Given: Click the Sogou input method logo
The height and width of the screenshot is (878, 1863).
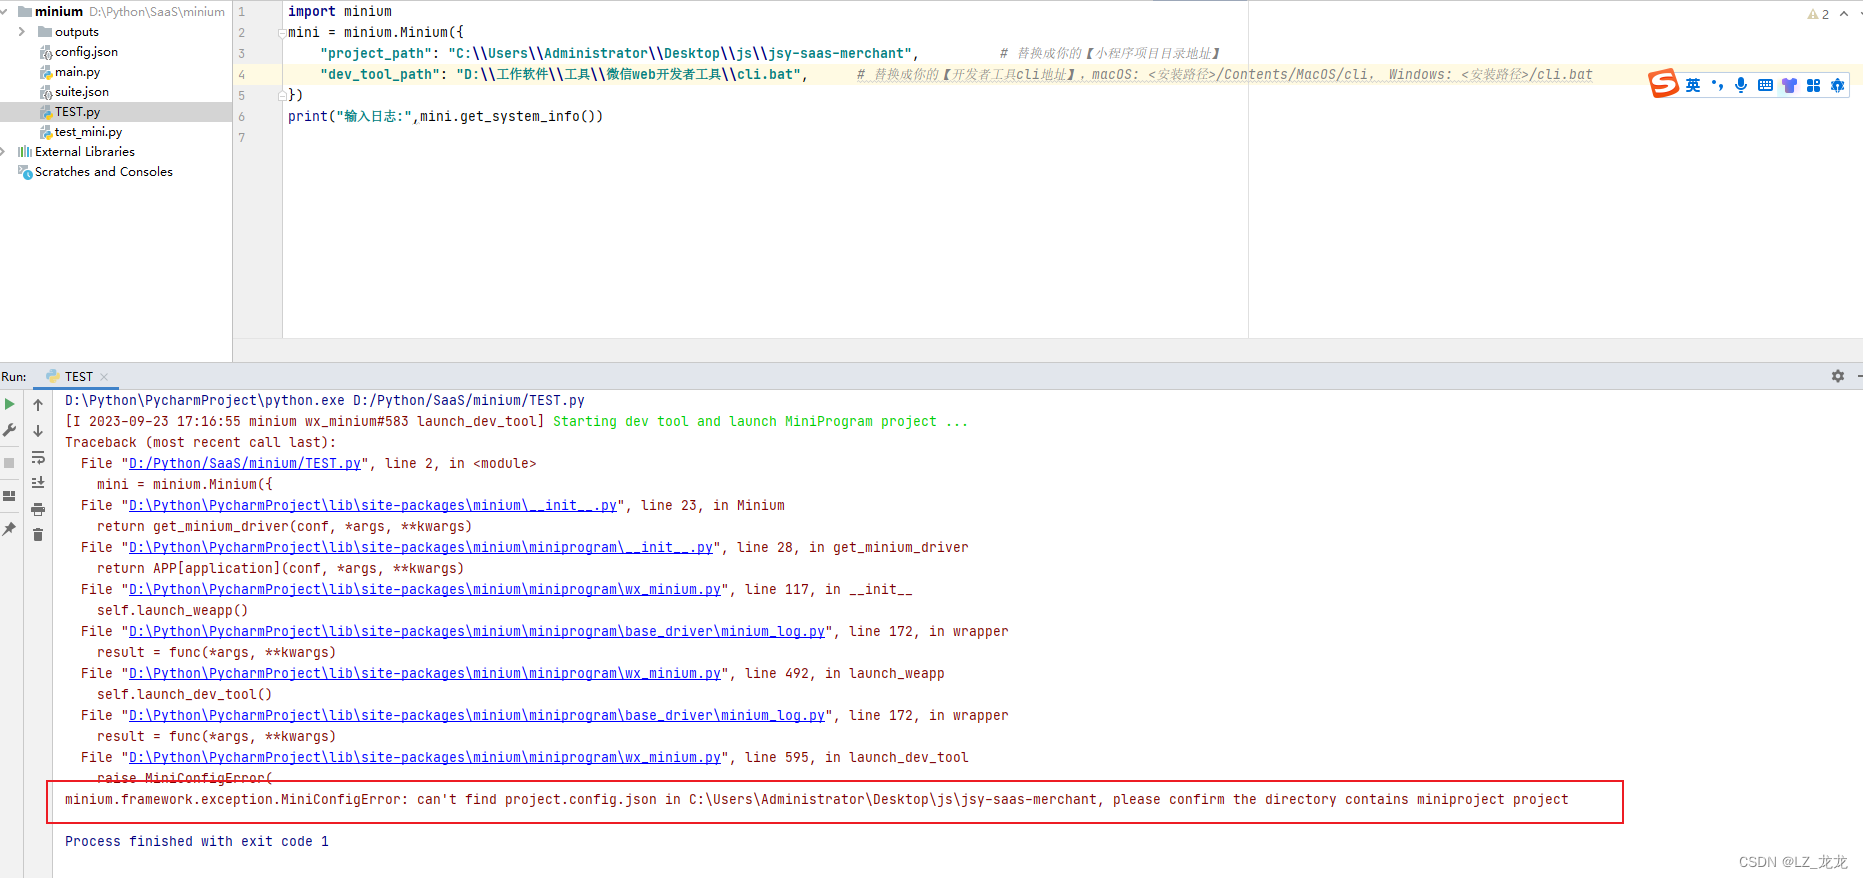Looking at the screenshot, I should 1664,84.
